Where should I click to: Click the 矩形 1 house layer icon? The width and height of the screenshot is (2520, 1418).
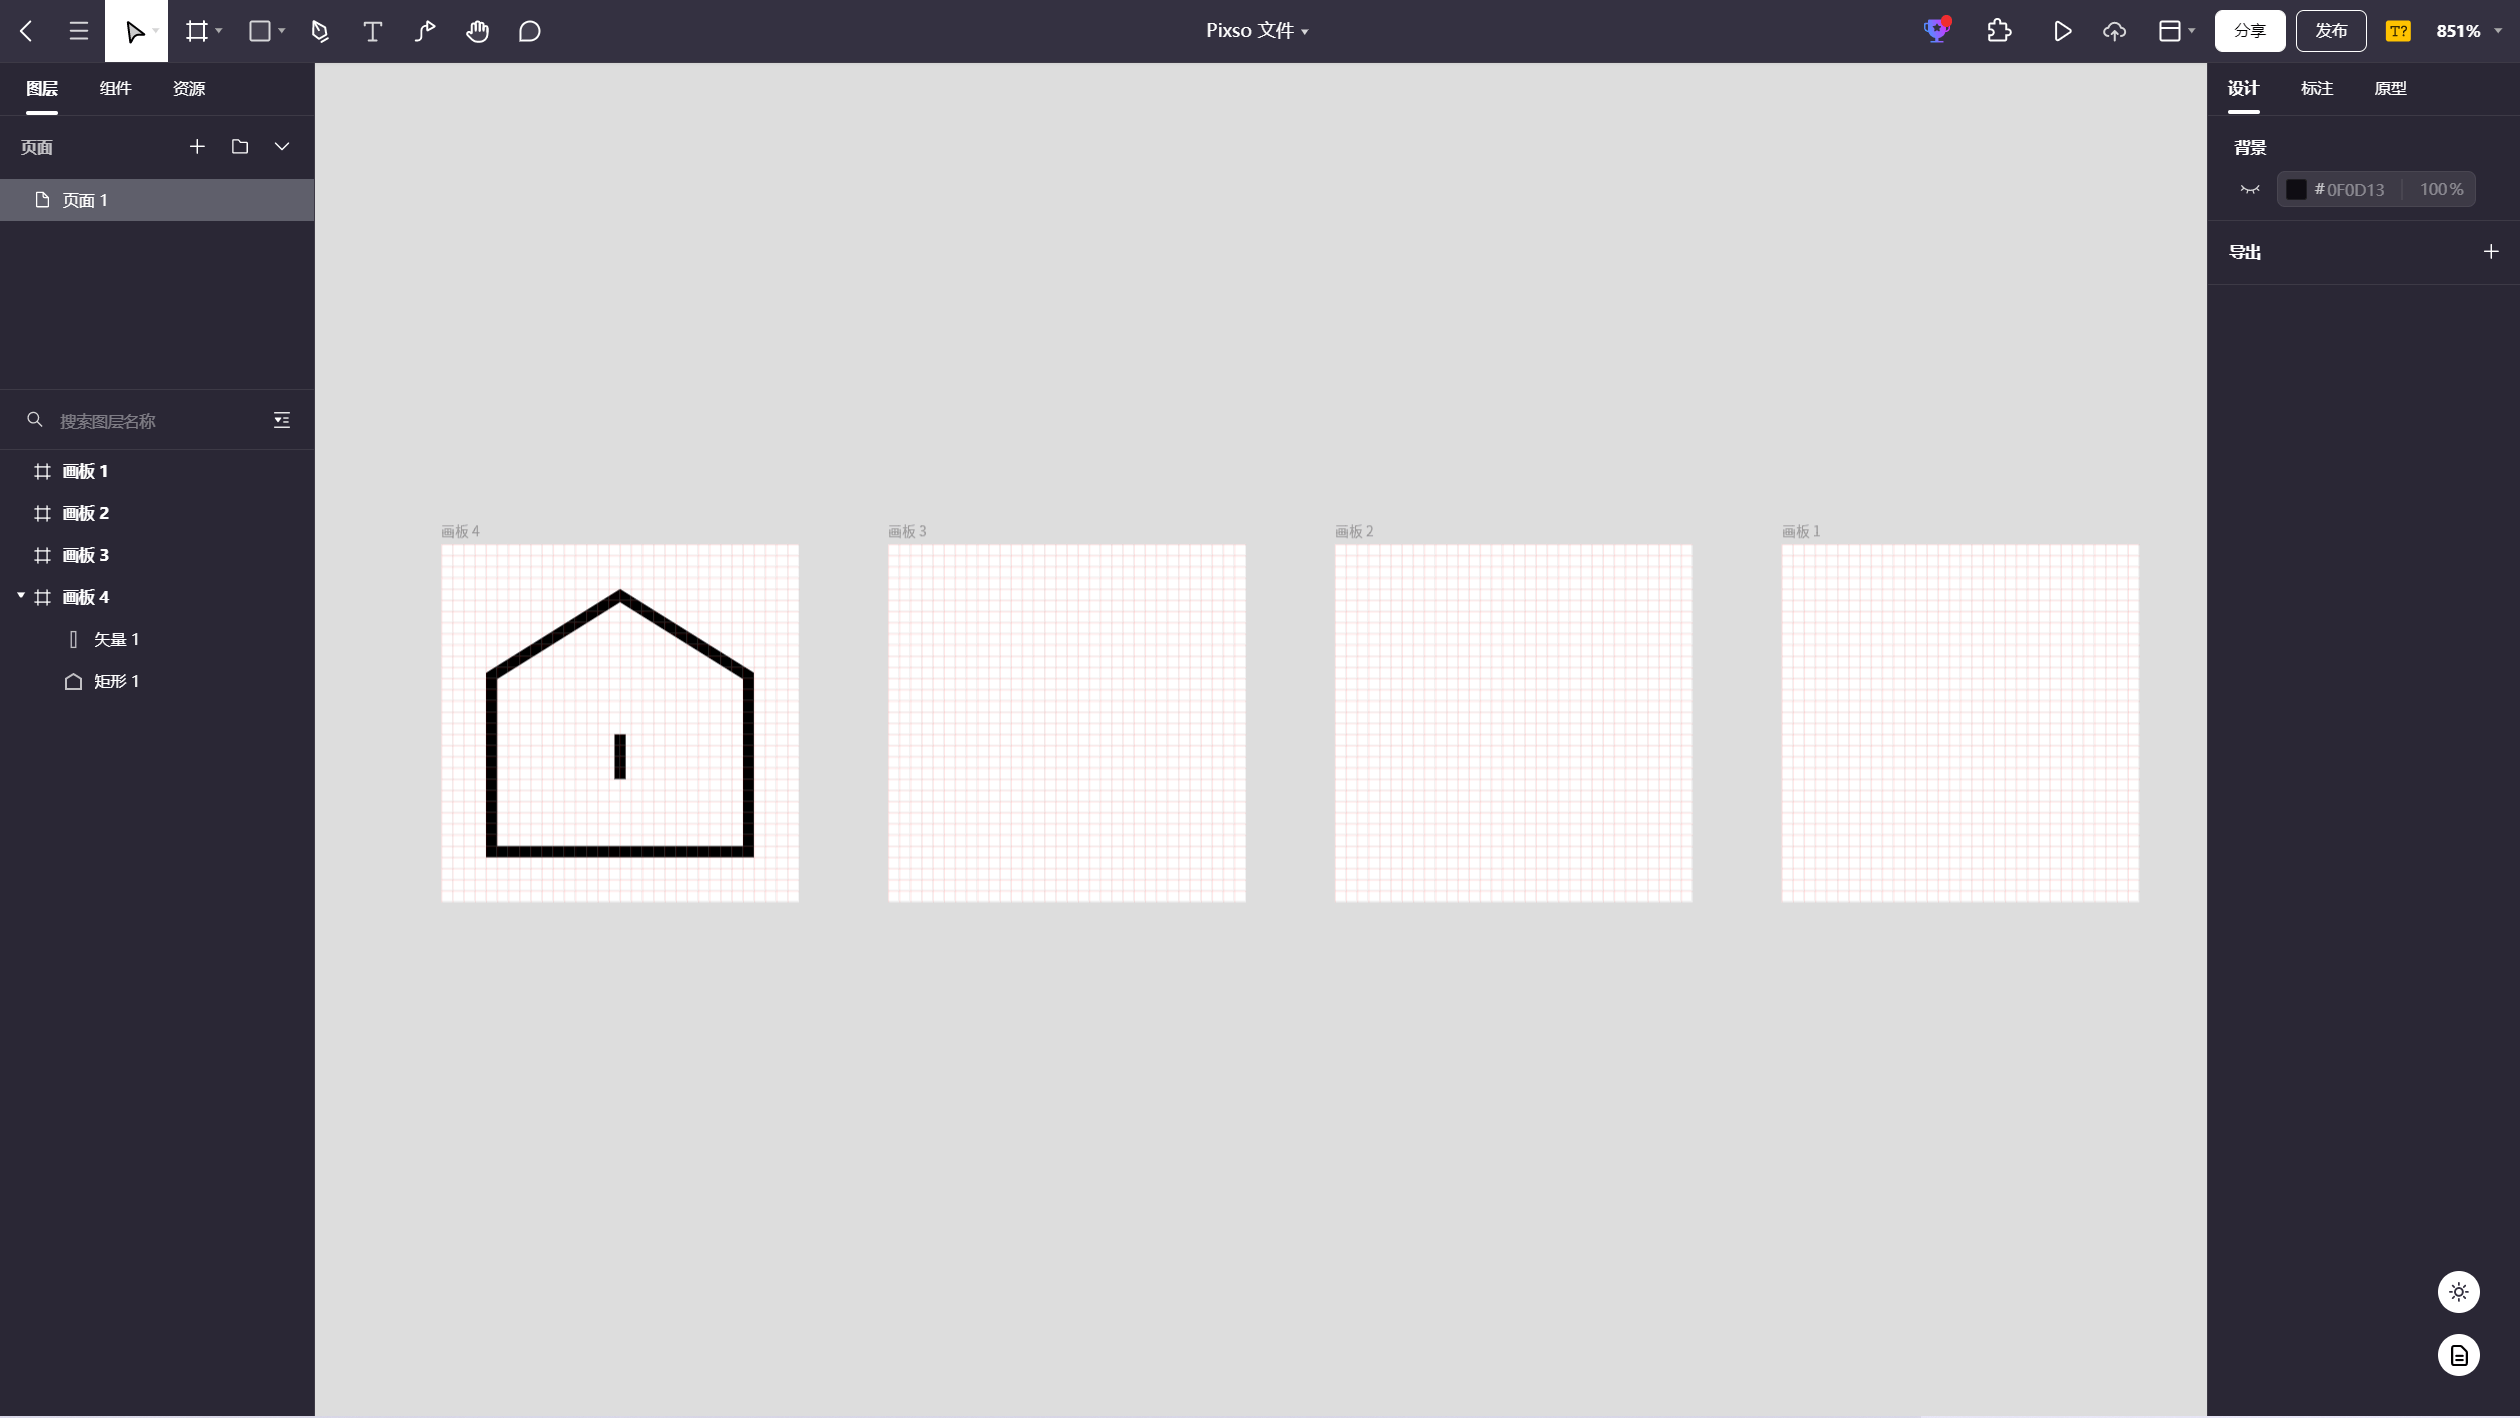(73, 681)
